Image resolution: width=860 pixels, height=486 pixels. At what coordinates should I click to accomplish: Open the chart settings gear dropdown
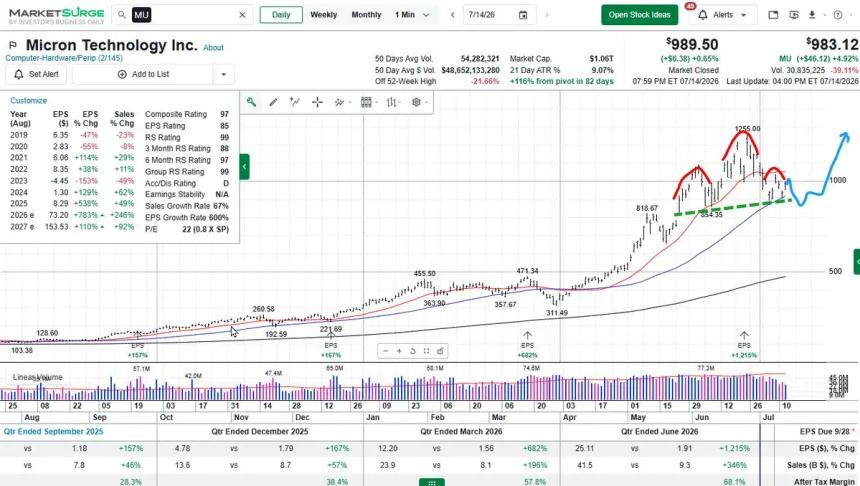pos(420,102)
